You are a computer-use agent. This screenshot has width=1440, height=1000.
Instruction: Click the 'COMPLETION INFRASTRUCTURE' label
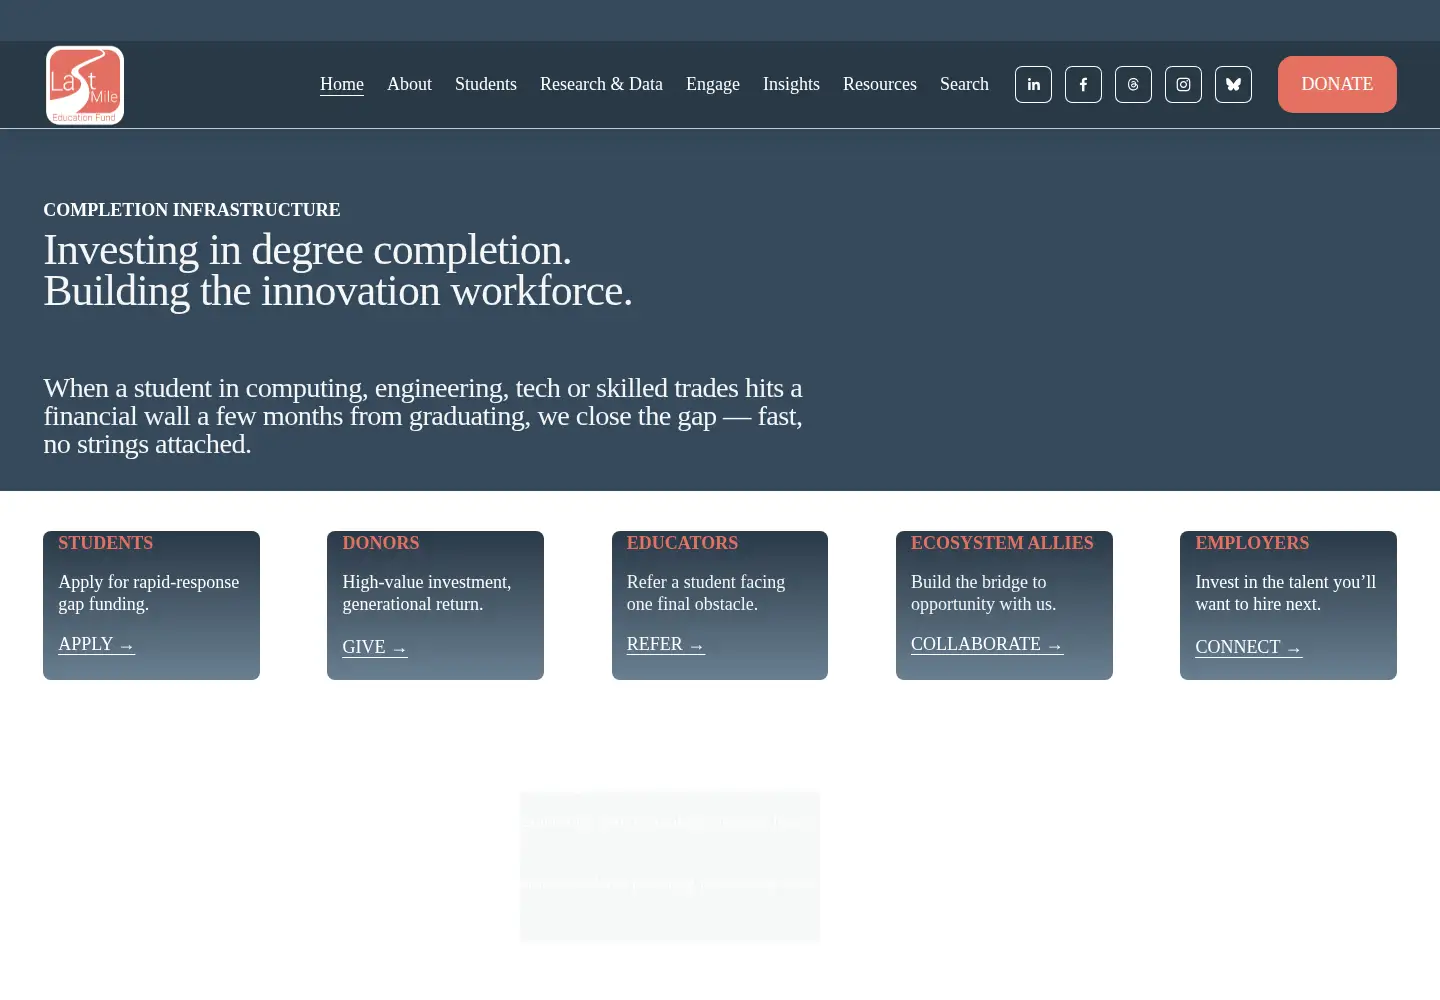(x=192, y=210)
